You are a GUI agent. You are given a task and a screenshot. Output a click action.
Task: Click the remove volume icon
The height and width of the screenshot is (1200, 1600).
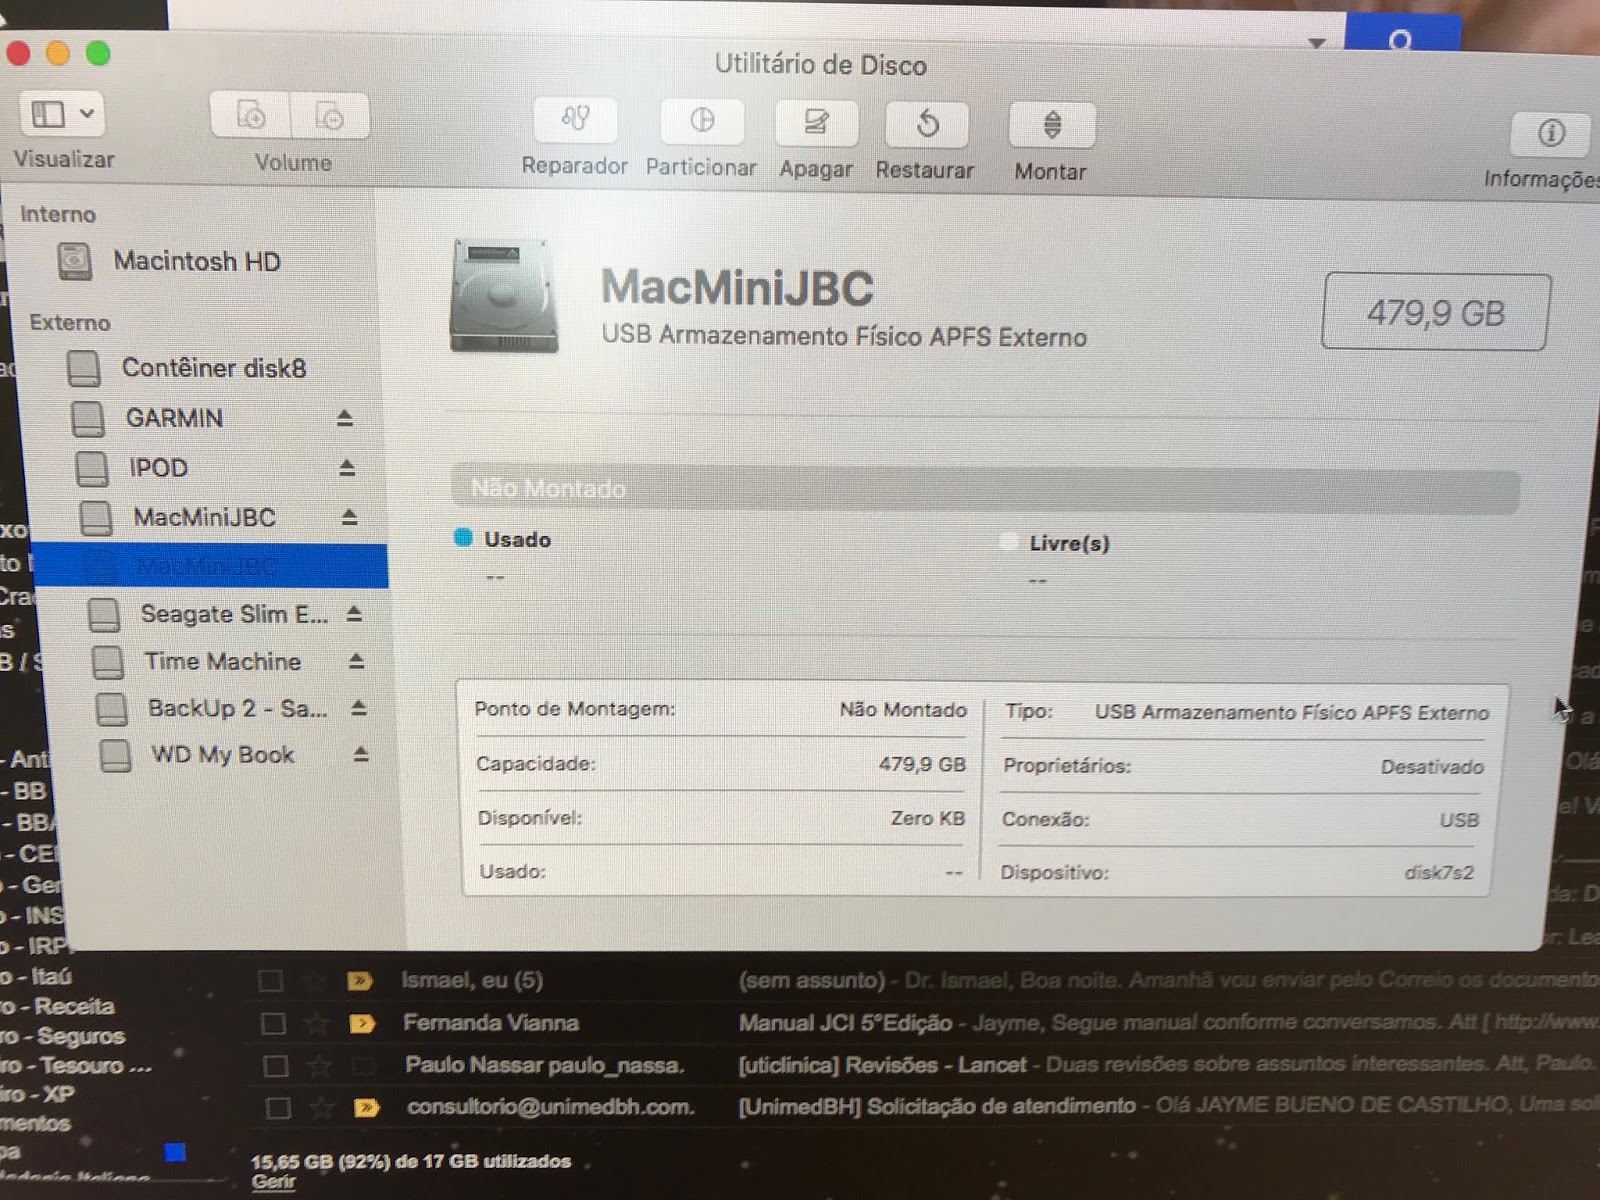(329, 117)
